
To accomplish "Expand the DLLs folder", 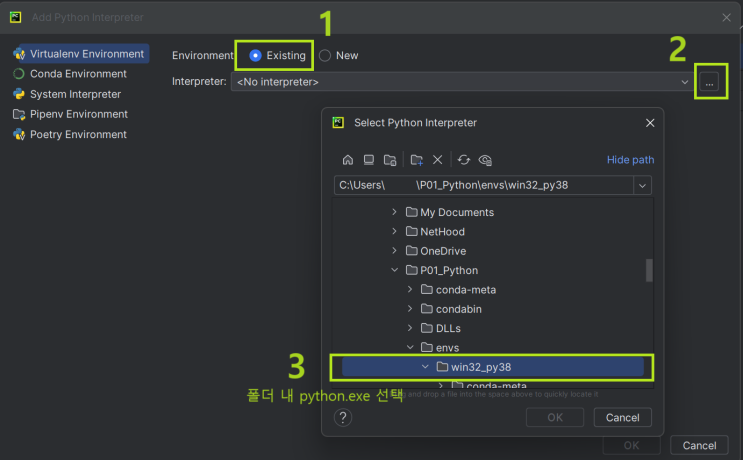I will [410, 328].
